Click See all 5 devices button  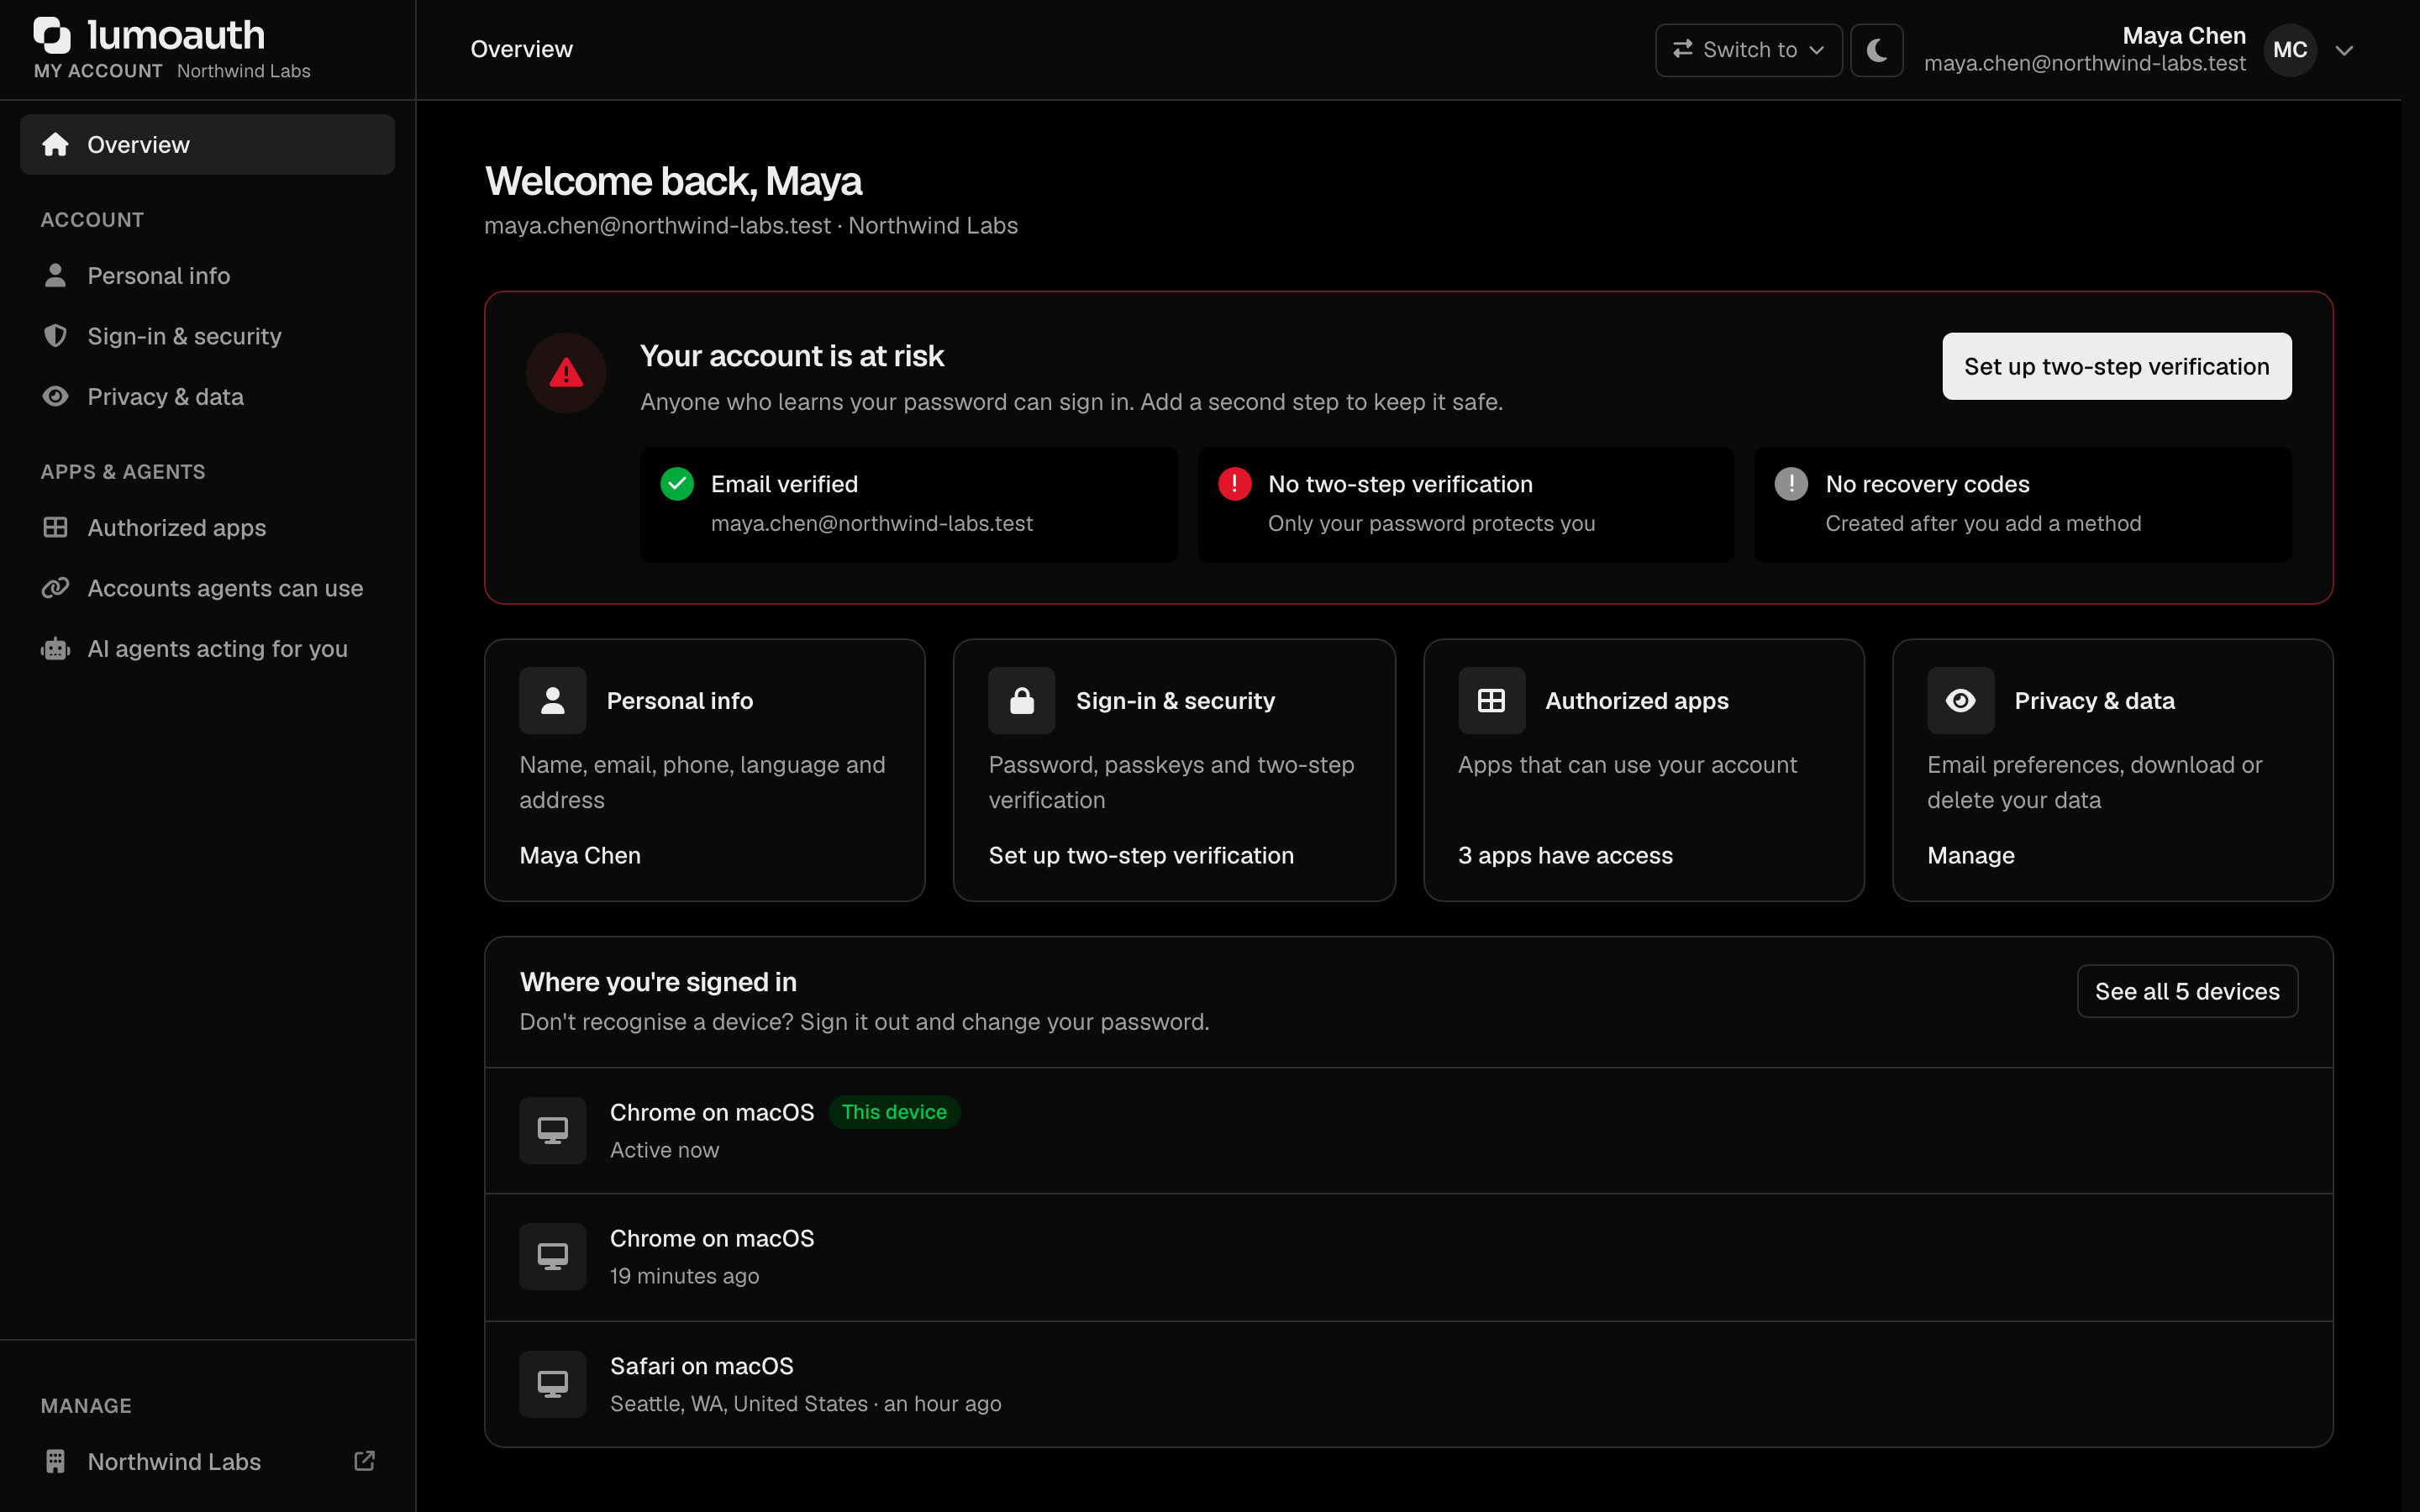tap(2187, 992)
